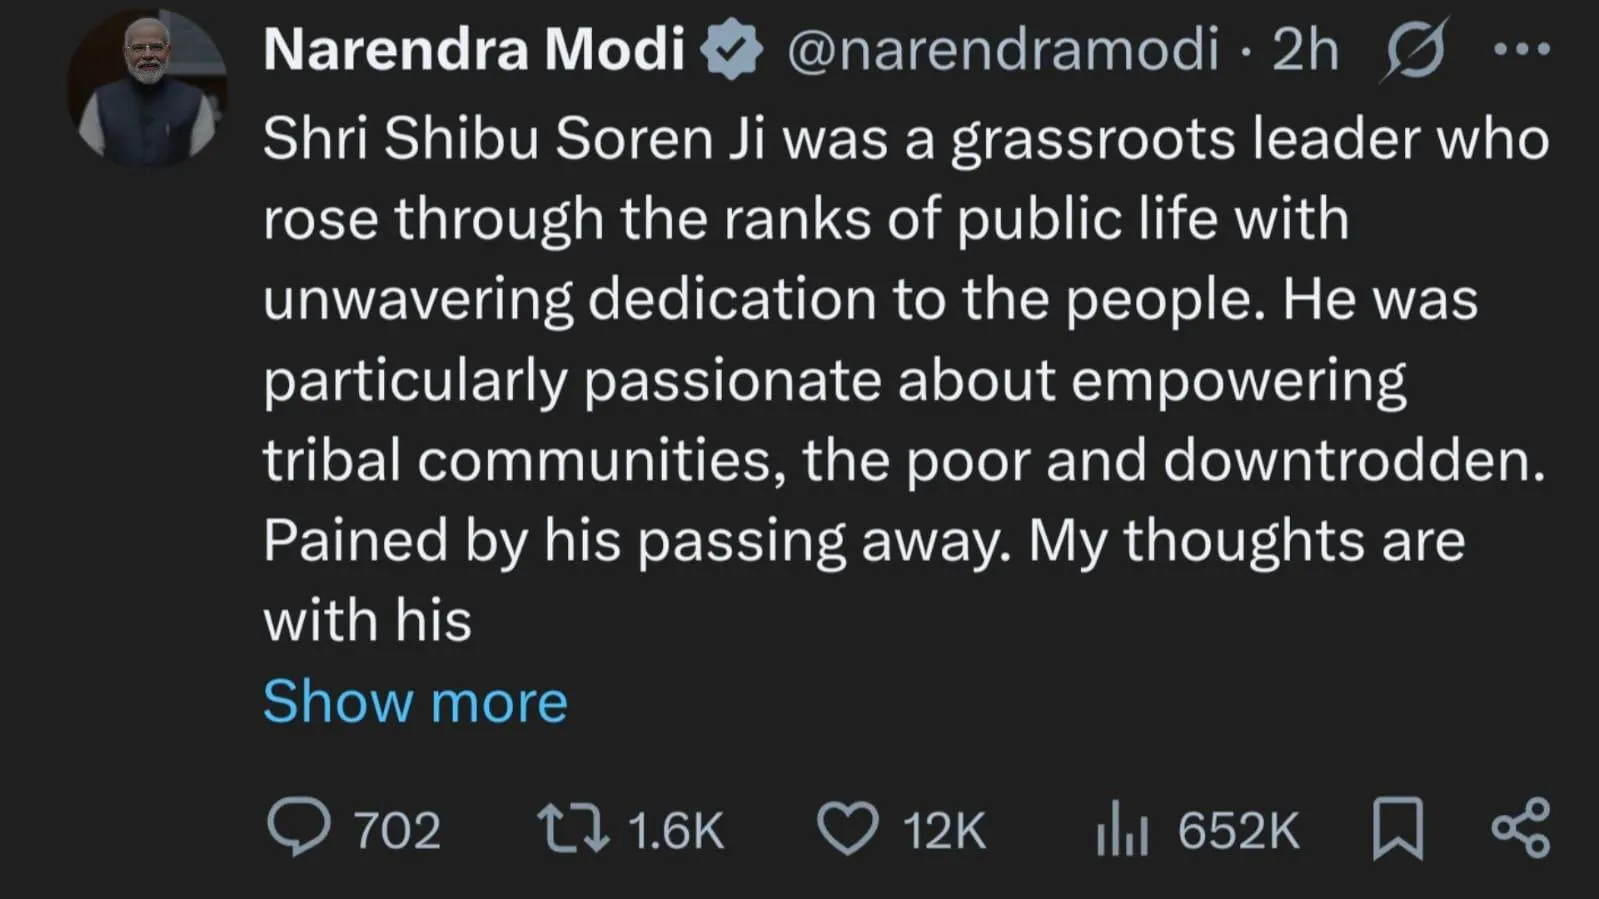Like the post with heart icon
The width and height of the screenshot is (1599, 899).
[847, 829]
